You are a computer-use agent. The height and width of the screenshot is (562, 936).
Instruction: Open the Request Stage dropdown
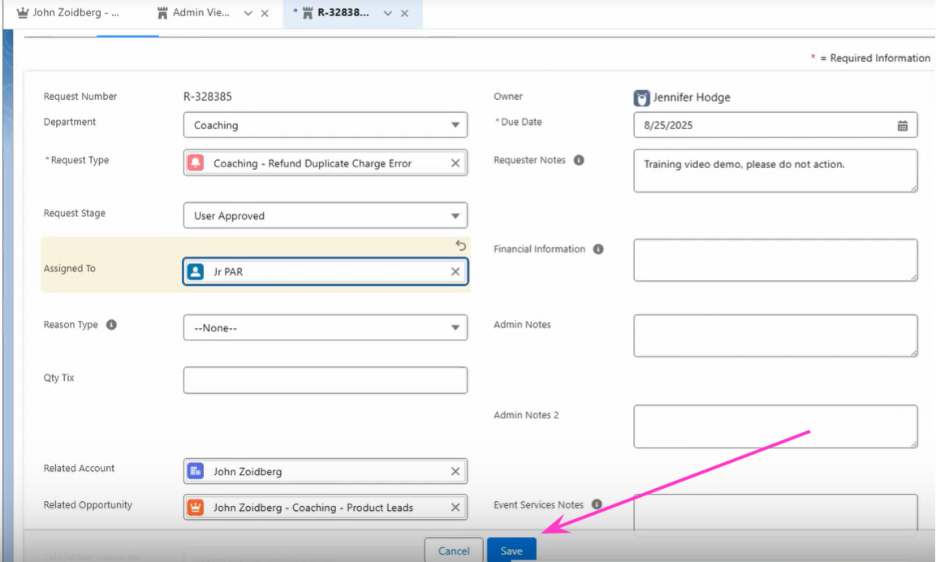coord(325,216)
